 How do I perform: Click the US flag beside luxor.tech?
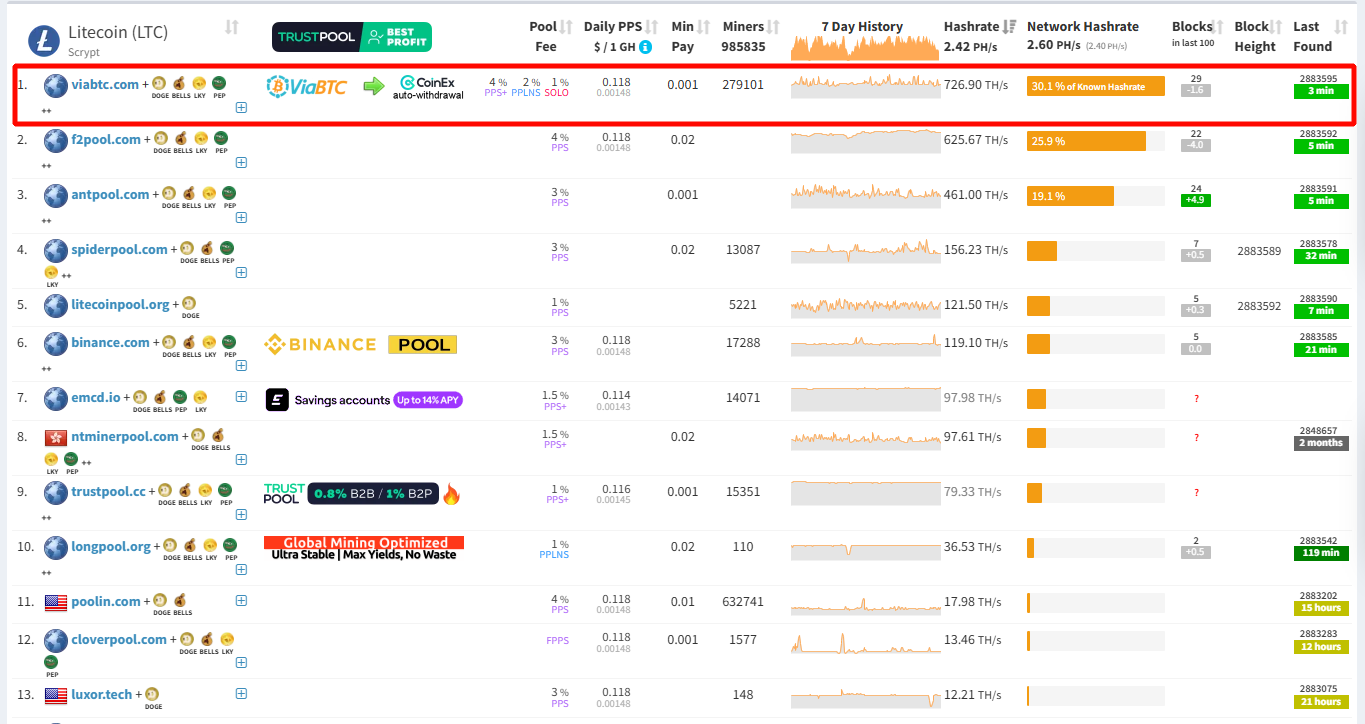[x=55, y=695]
